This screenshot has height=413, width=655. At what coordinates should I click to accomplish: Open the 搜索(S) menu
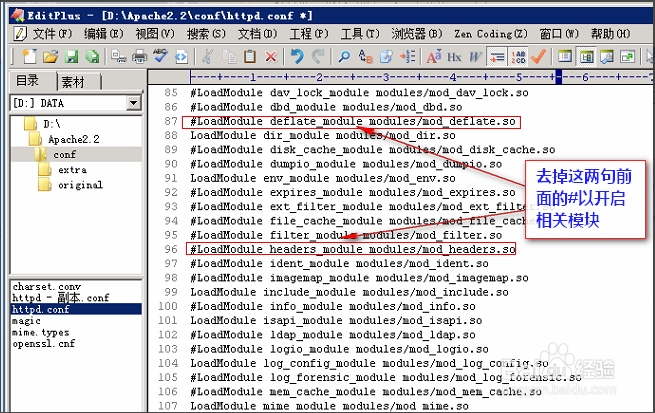coord(206,33)
